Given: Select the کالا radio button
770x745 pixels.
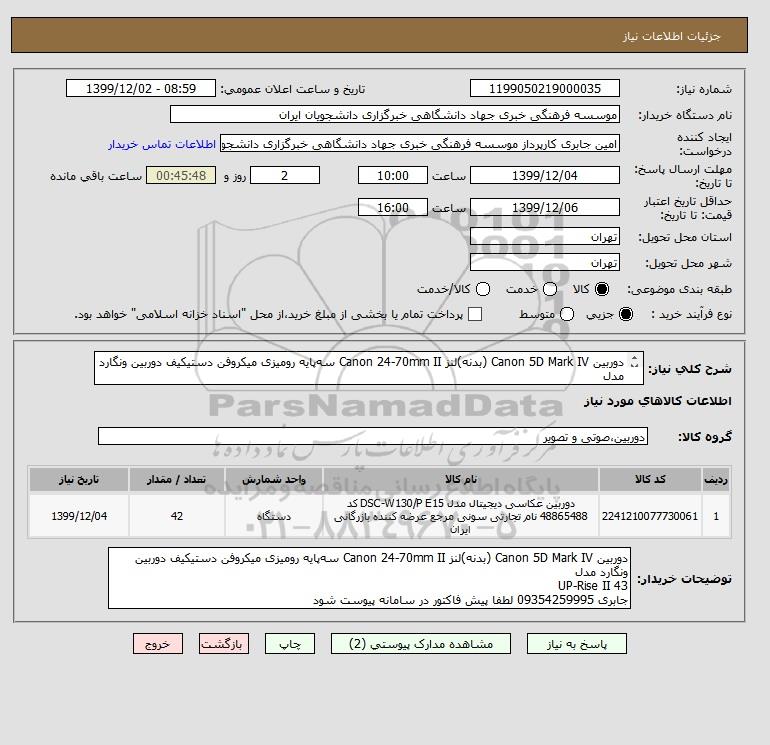Looking at the screenshot, I should pyautogui.click(x=602, y=289).
